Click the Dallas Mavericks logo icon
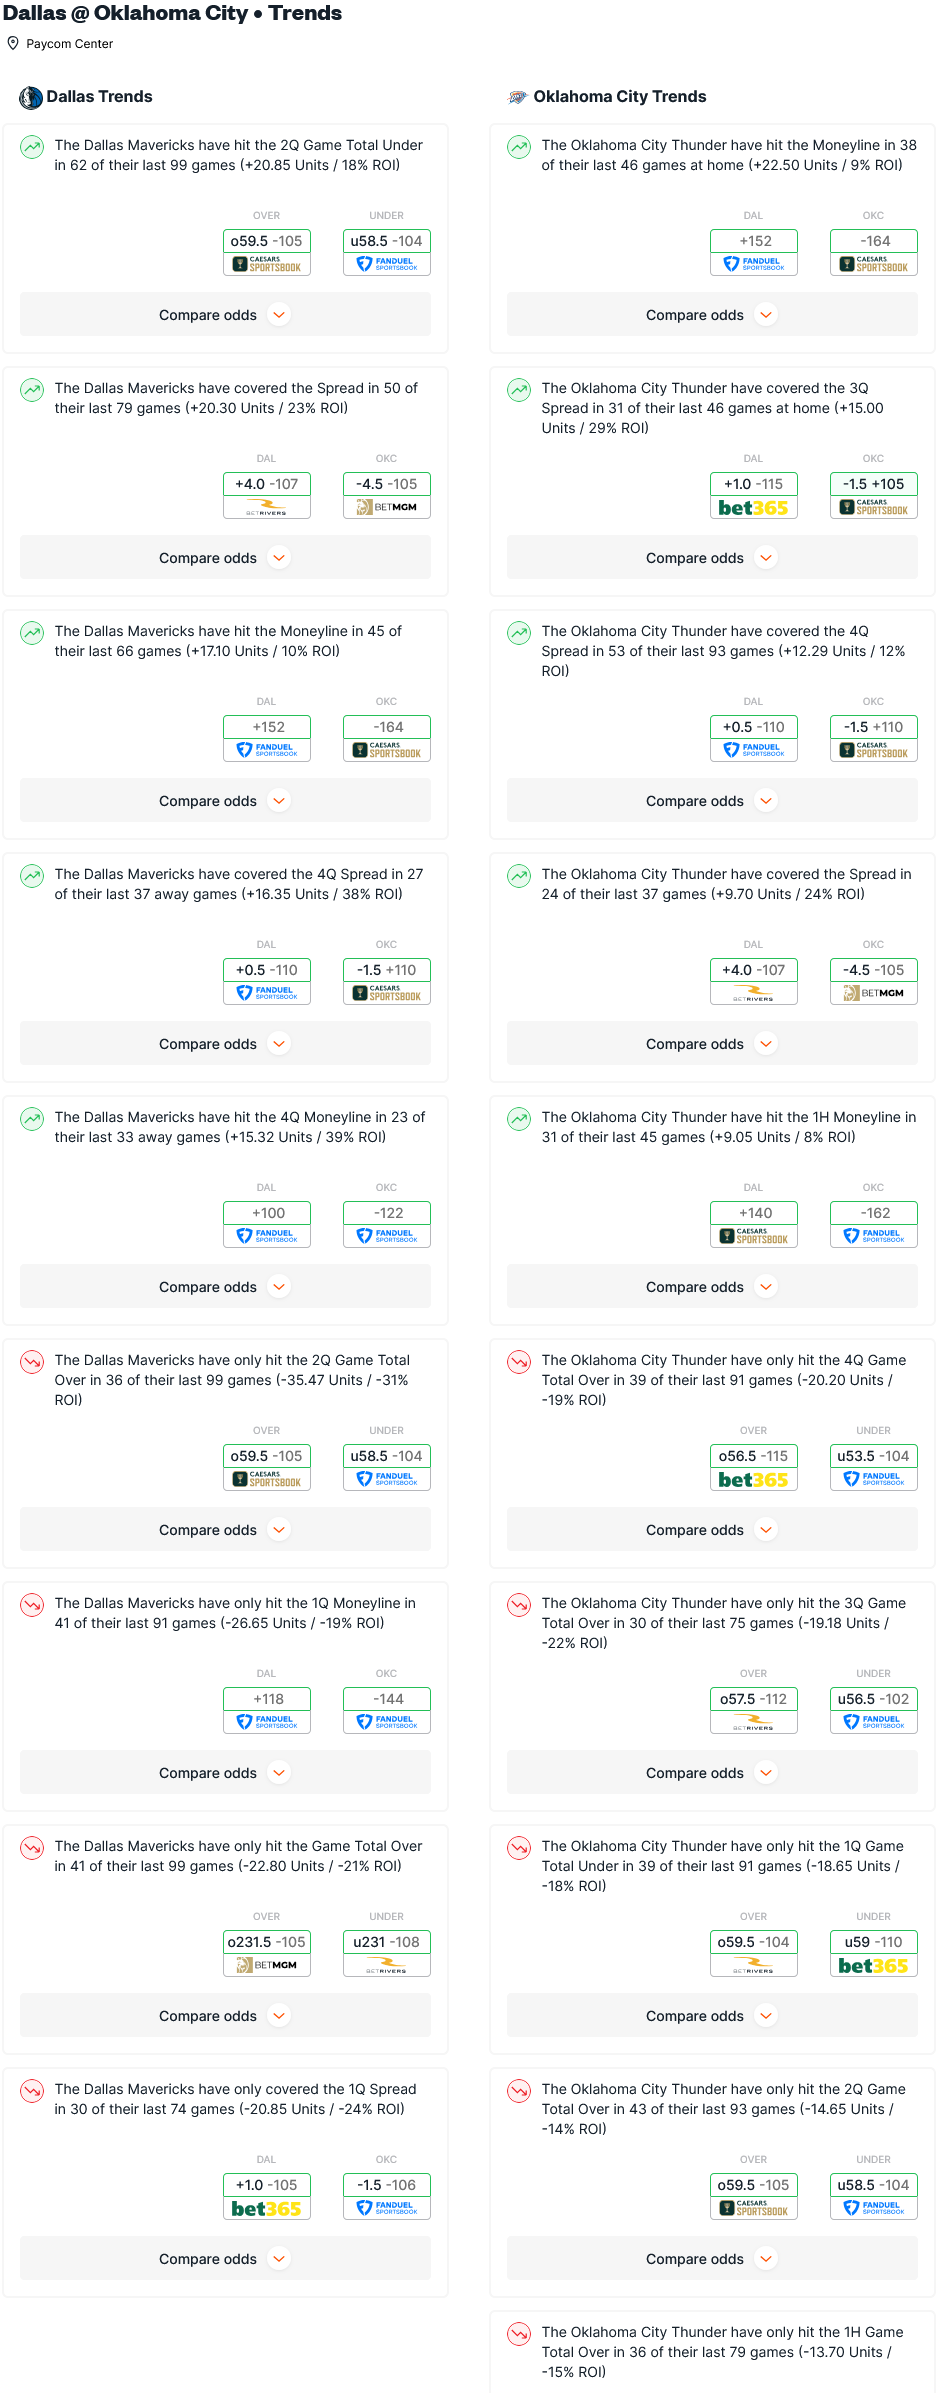This screenshot has width=938, height=2393. click(31, 97)
